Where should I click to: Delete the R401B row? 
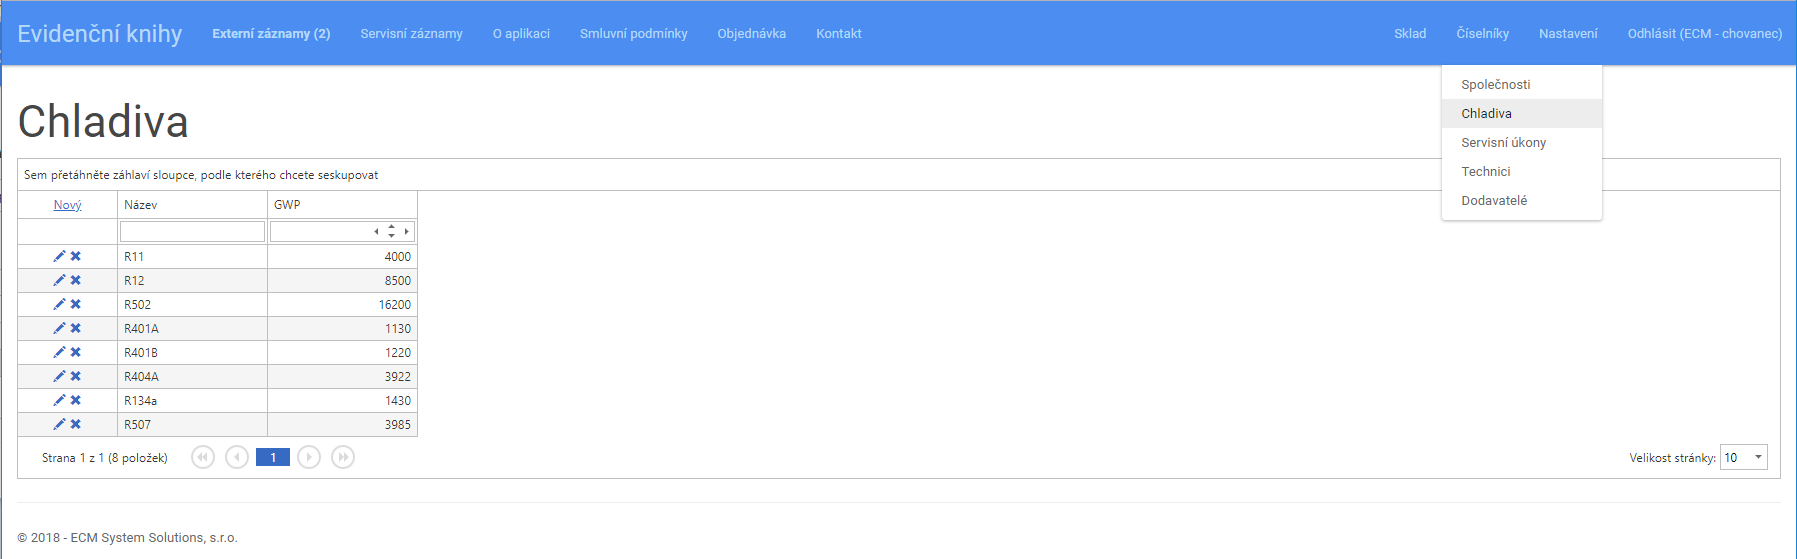(75, 352)
